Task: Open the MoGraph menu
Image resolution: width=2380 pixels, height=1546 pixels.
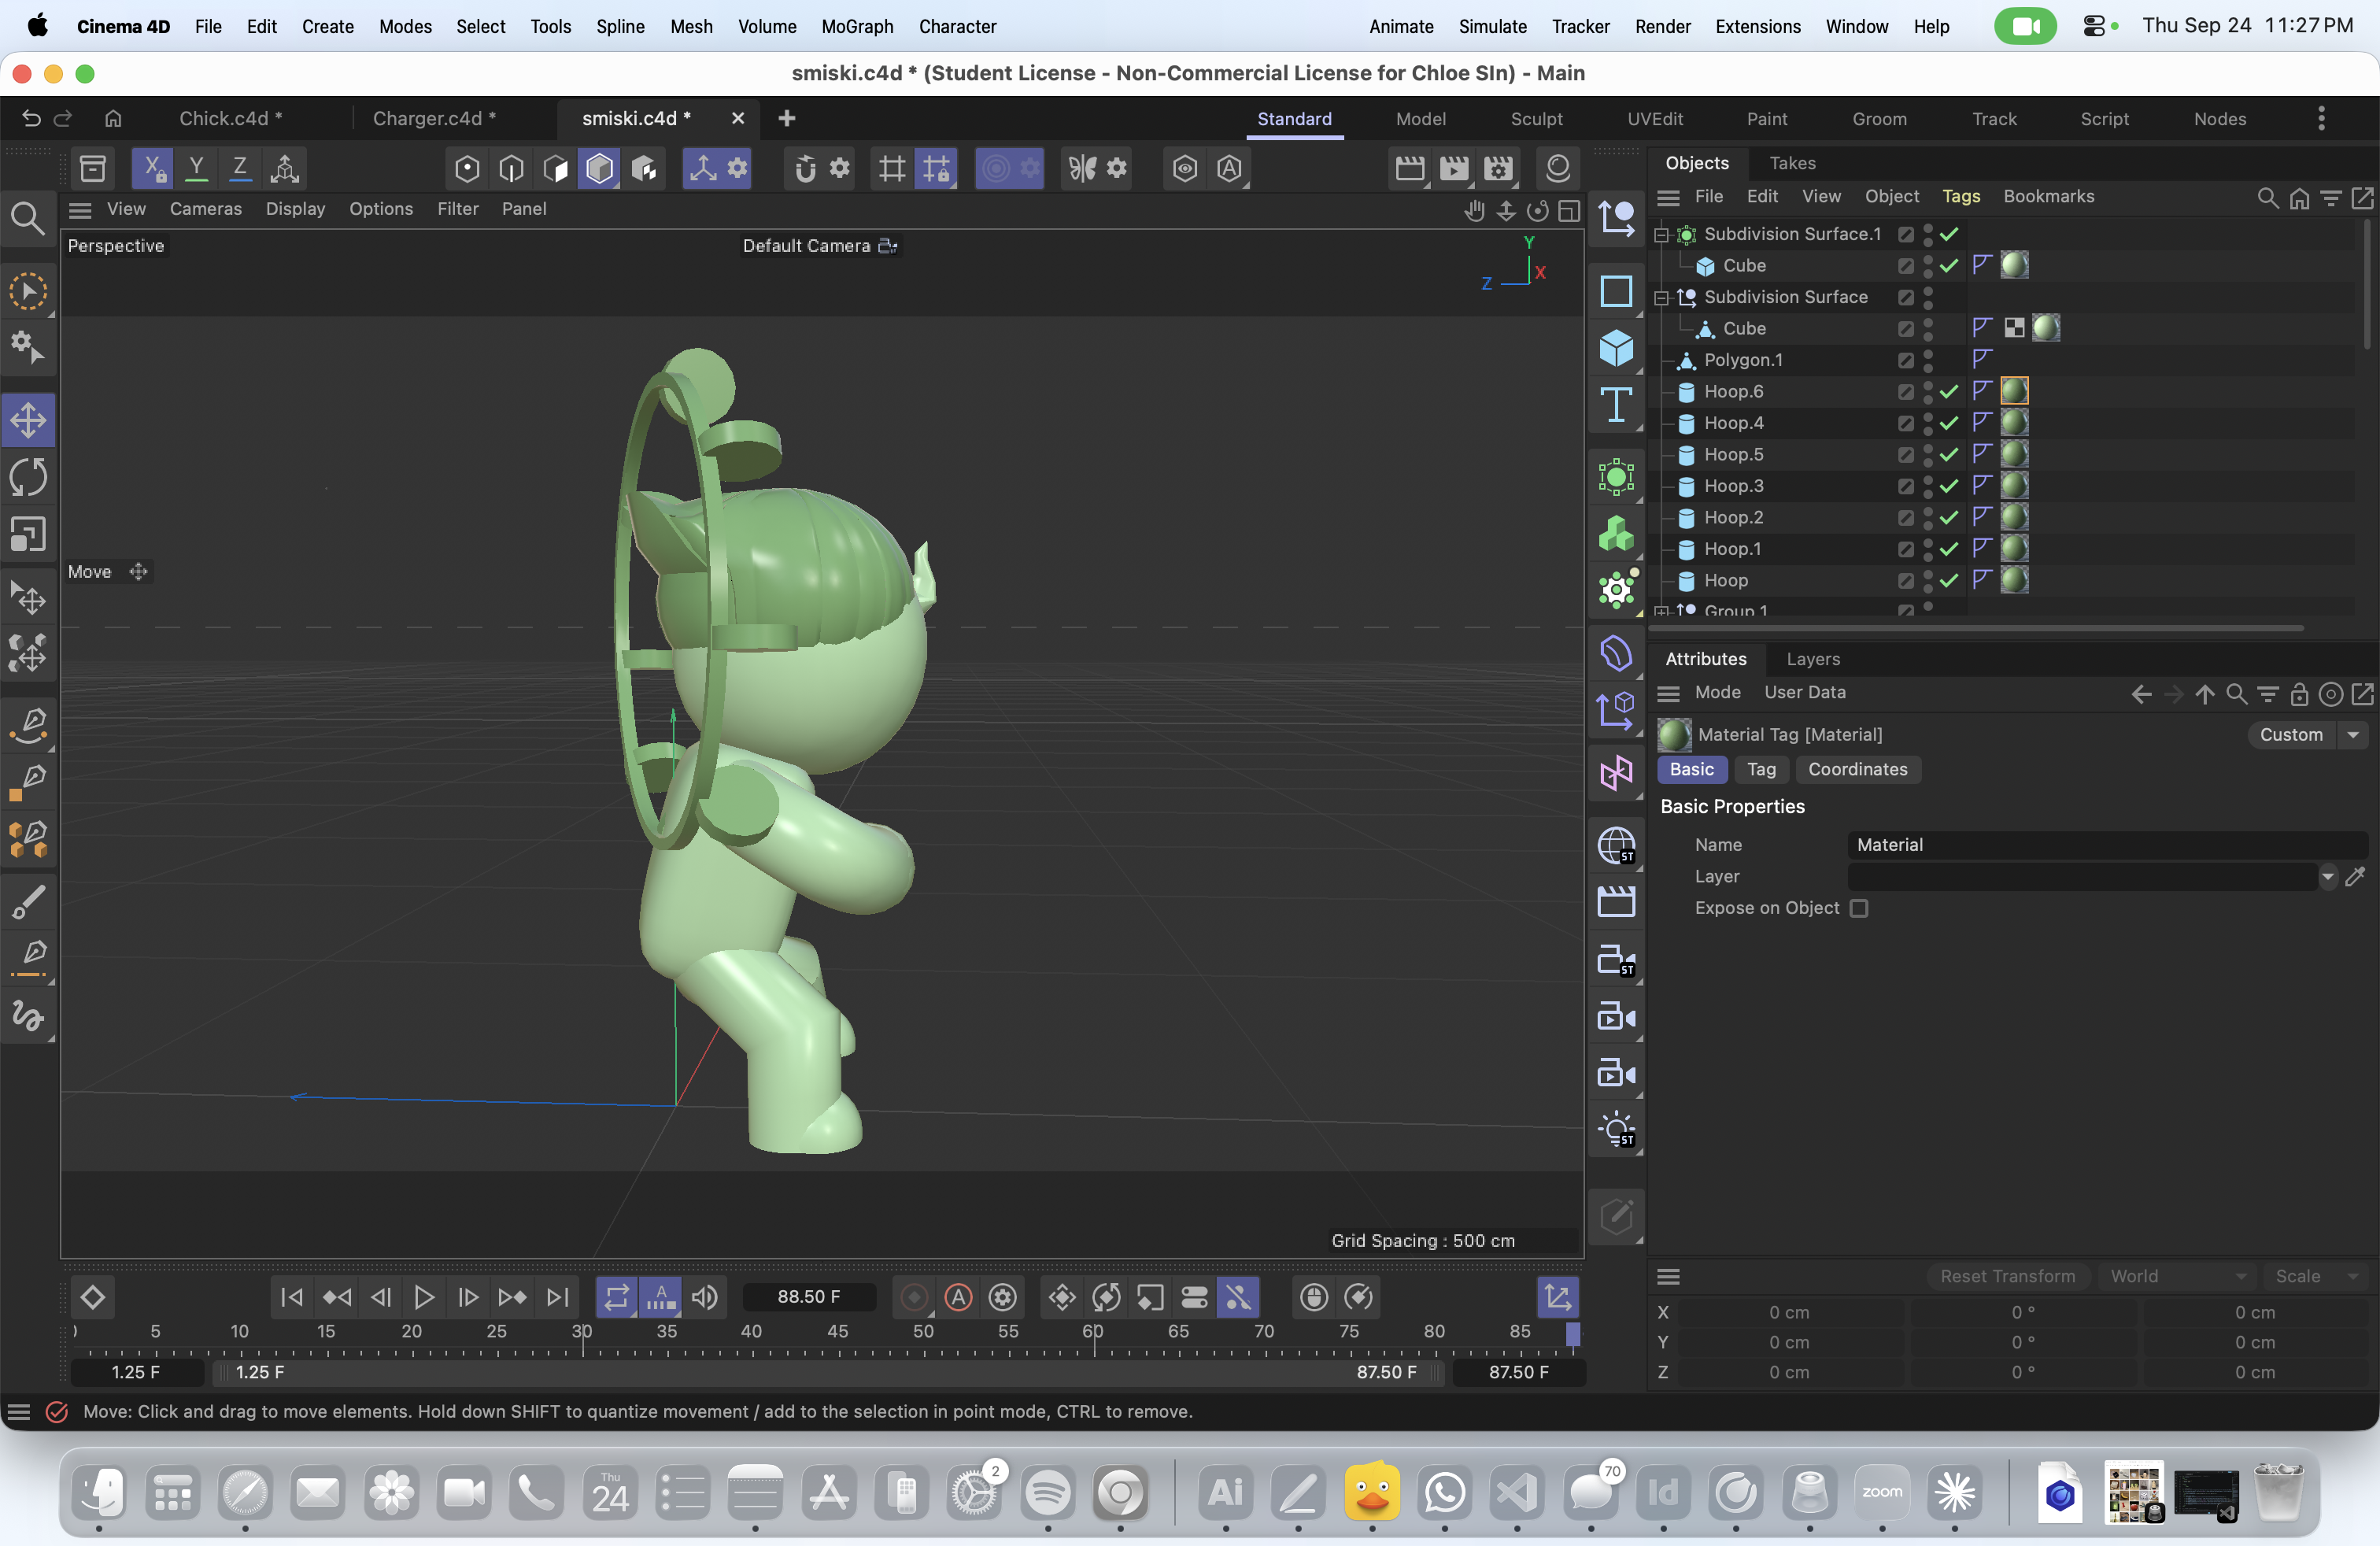Action: (857, 27)
